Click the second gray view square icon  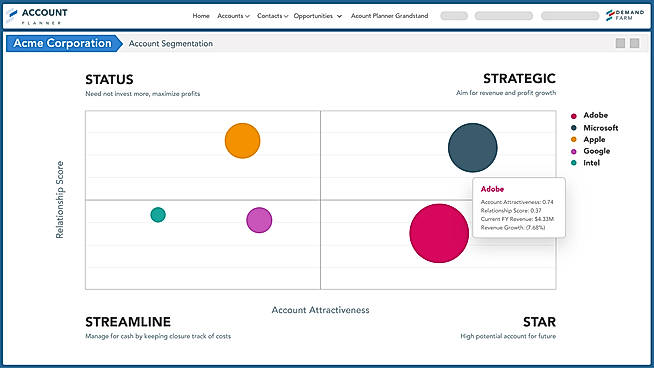click(634, 43)
